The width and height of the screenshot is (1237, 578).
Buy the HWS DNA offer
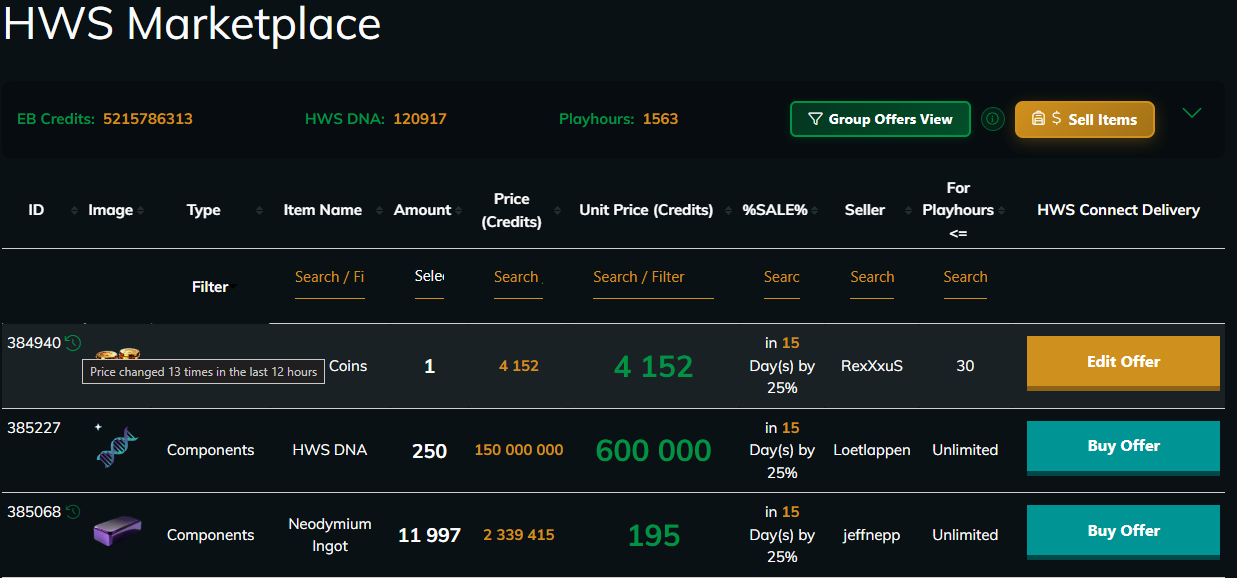(x=1123, y=446)
